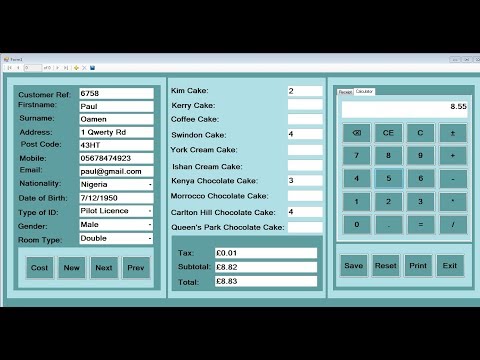Click the calculator decimal point key
This screenshot has width=480, height=360.
pyautogui.click(x=388, y=225)
